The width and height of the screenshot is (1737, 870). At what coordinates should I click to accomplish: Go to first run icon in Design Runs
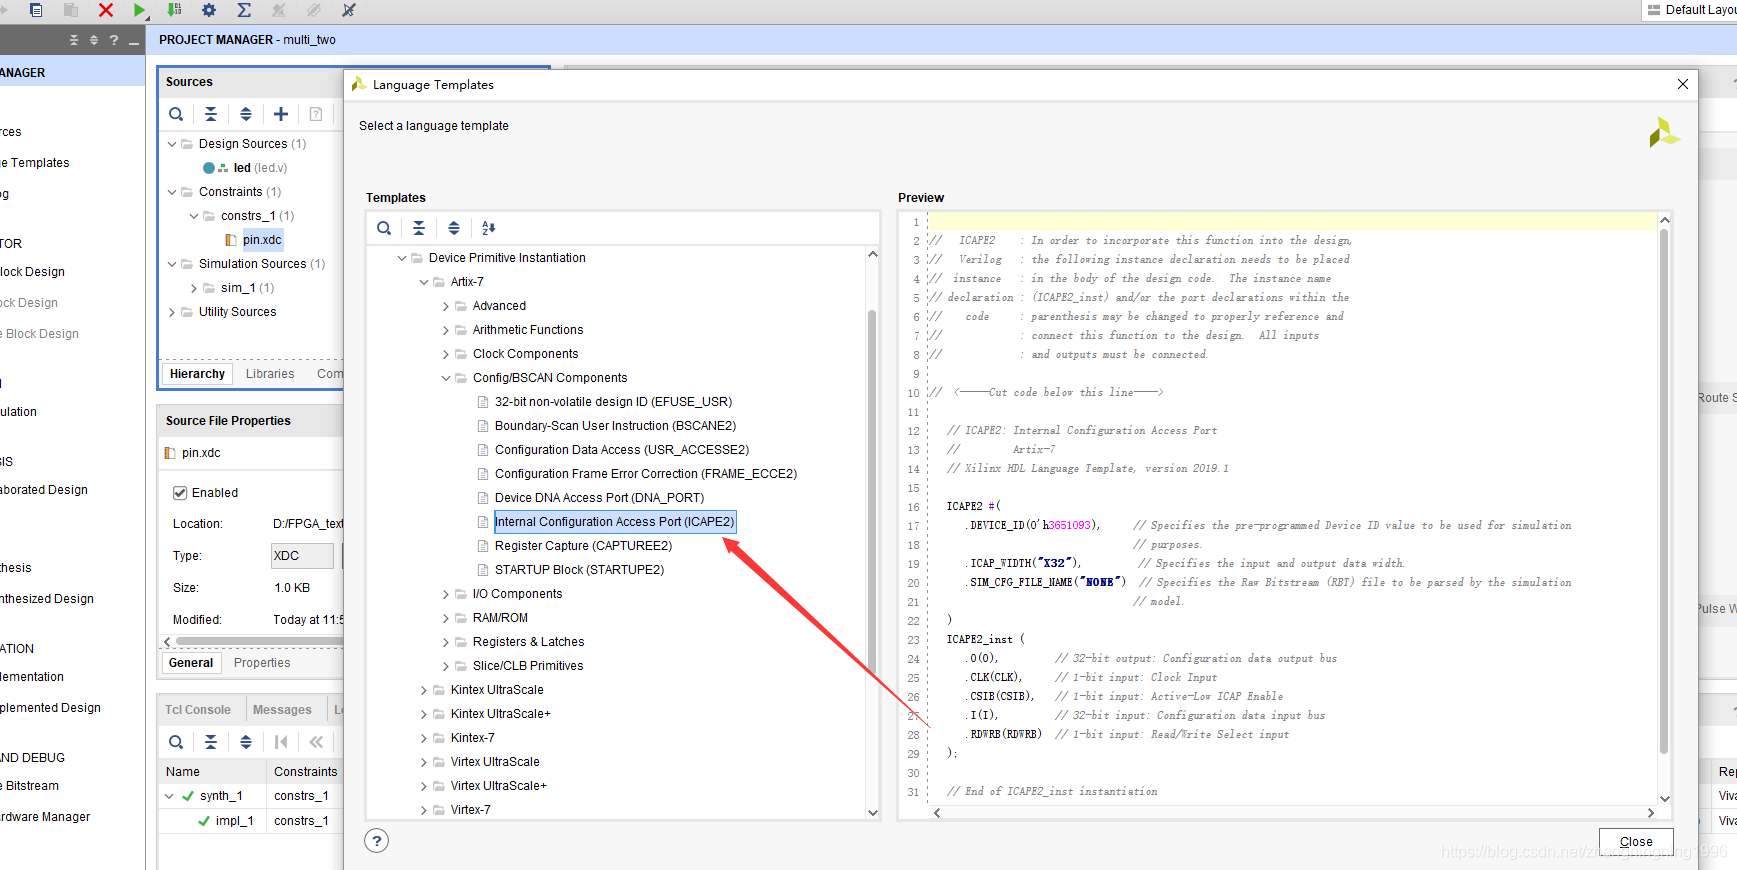click(281, 742)
